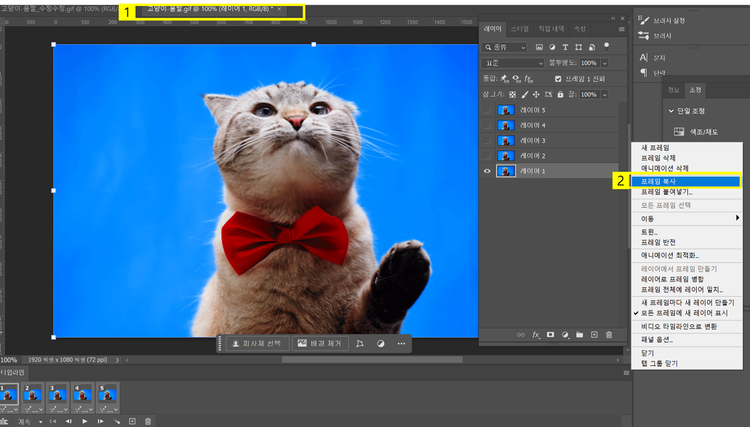Screen dimensions: 750x427
Task: Select frame 3 thumbnail in the timeline
Action: (x=57, y=395)
